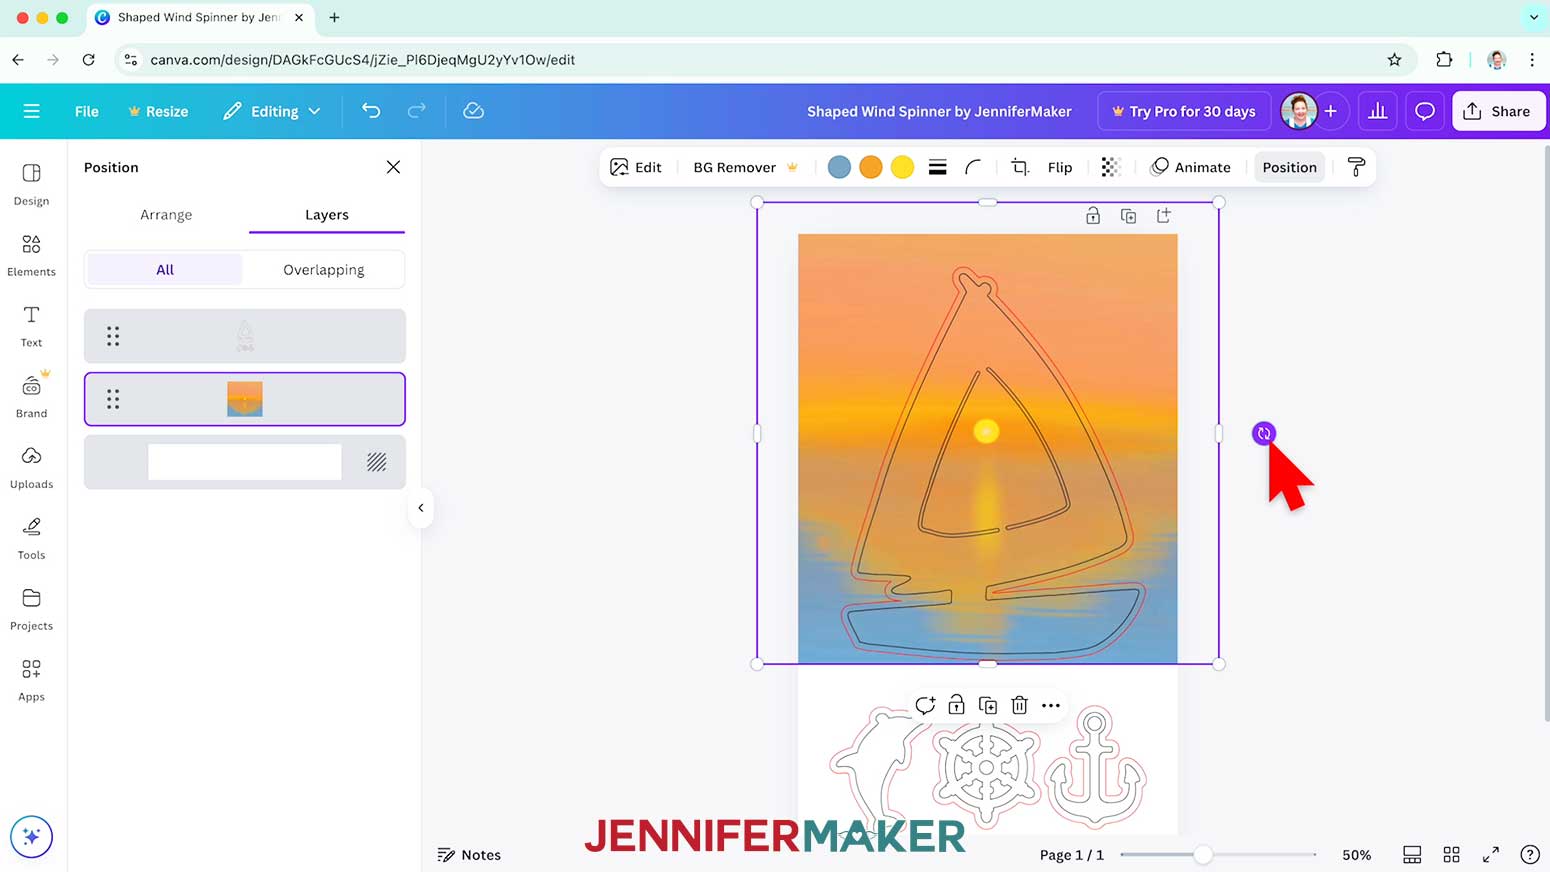Select the sunset image layer
This screenshot has width=1550, height=872.
245,399
